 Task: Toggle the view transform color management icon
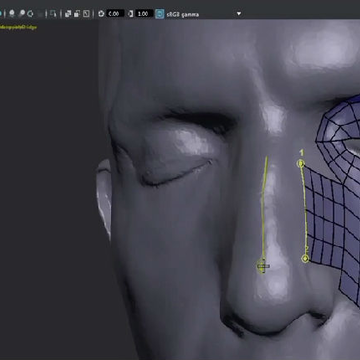(160, 14)
